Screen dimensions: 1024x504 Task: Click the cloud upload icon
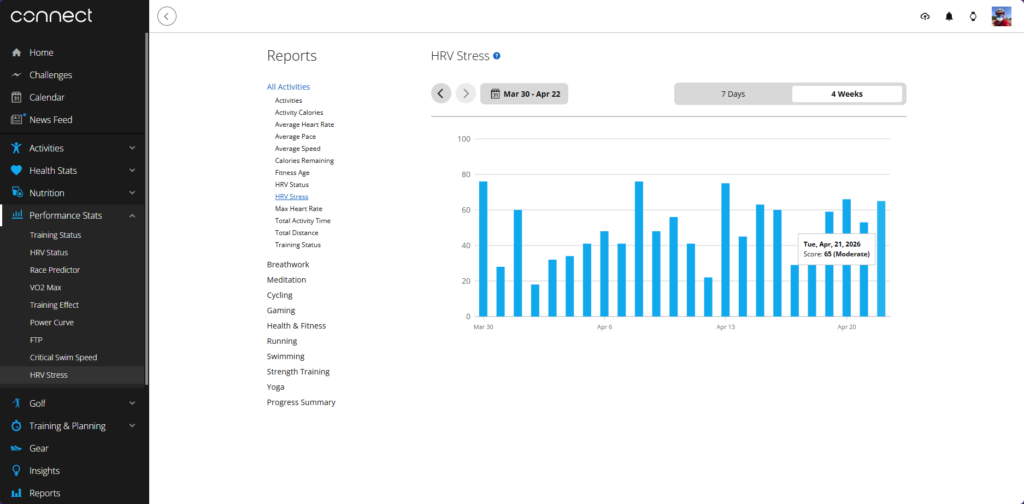[x=925, y=17]
